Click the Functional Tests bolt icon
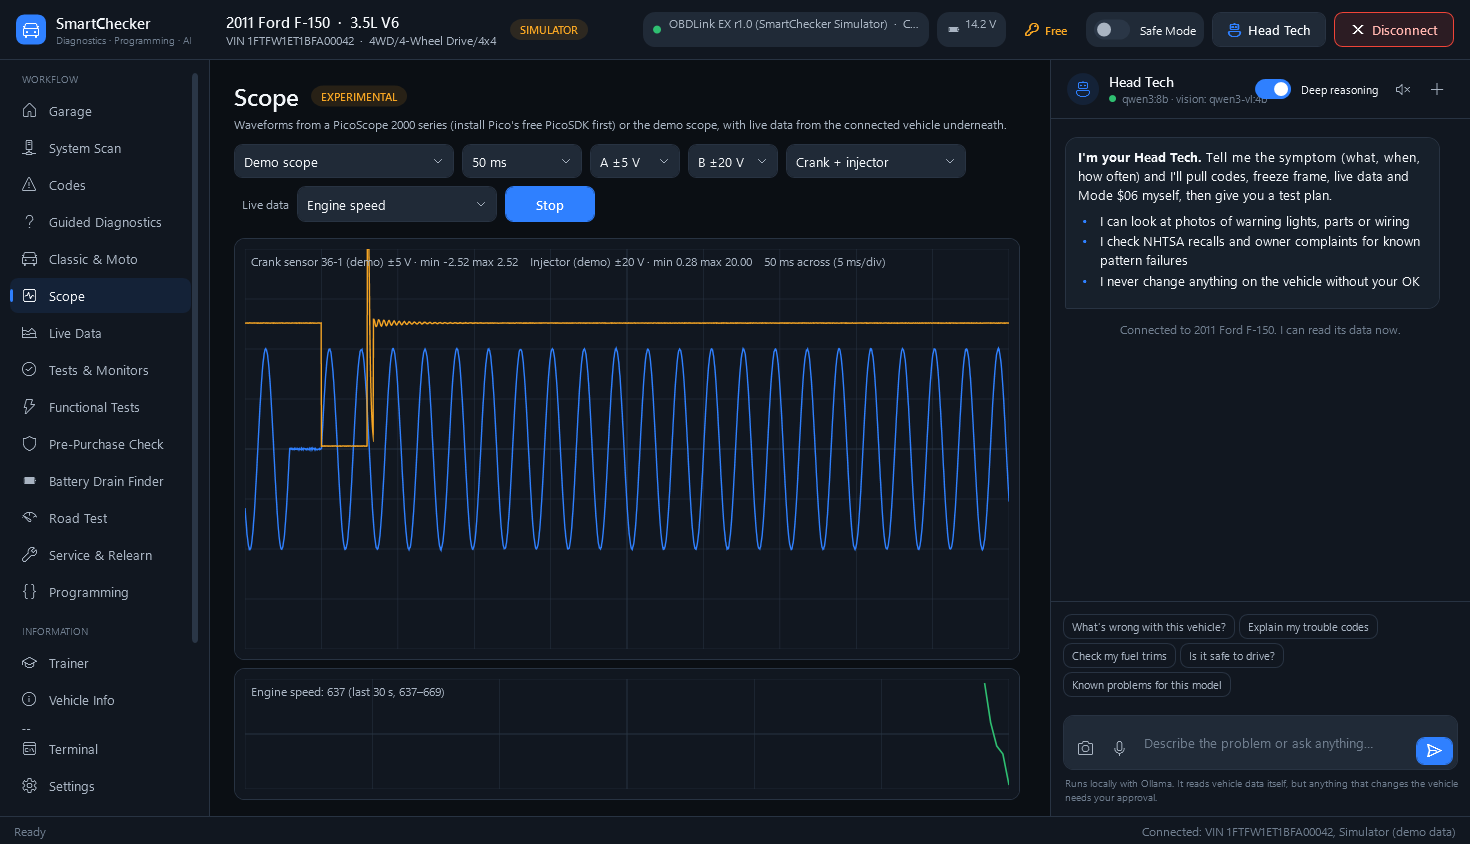 pos(29,407)
